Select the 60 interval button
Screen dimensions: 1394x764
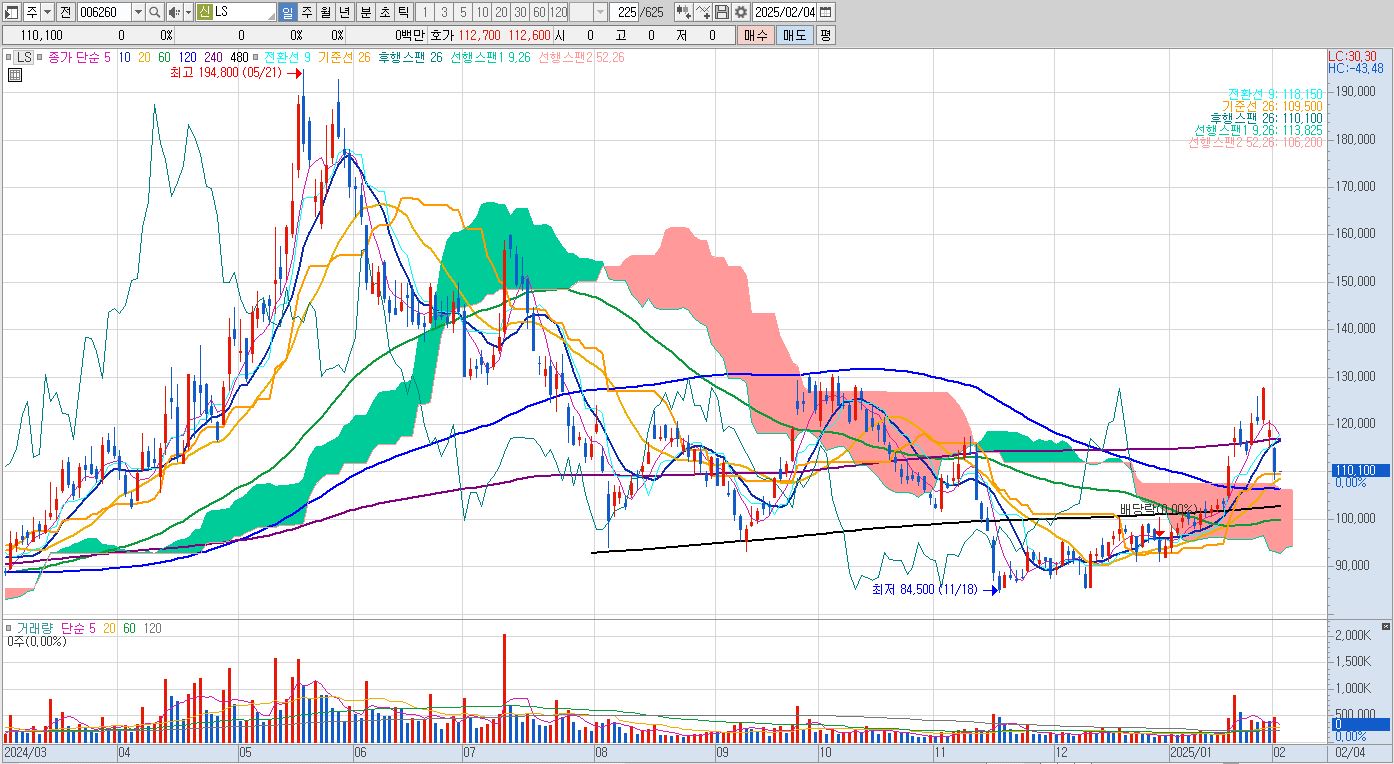point(539,12)
